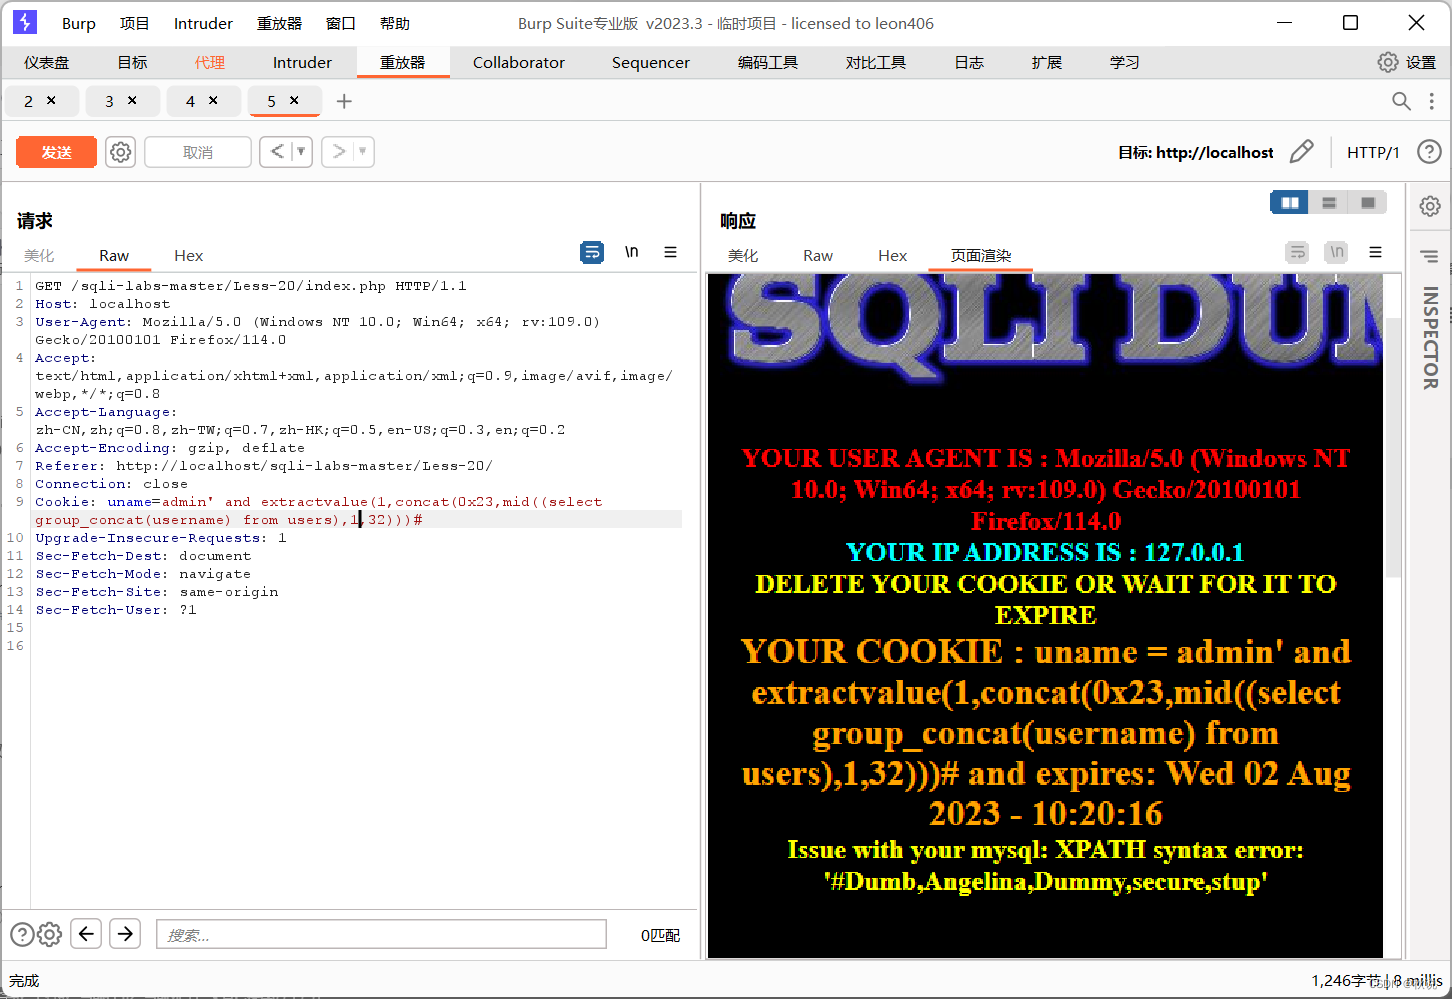Switch to 代理 tab
1452x999 pixels.
[210, 62]
